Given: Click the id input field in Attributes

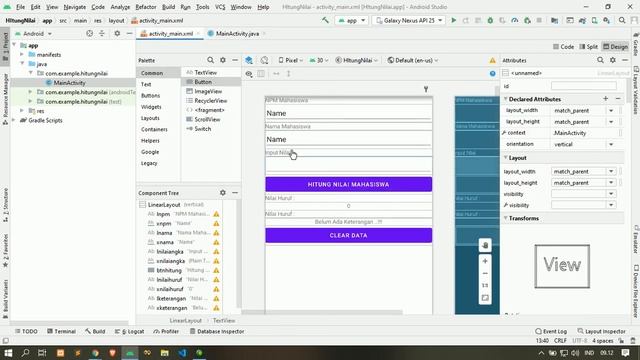Looking at the screenshot, I should tap(584, 86).
